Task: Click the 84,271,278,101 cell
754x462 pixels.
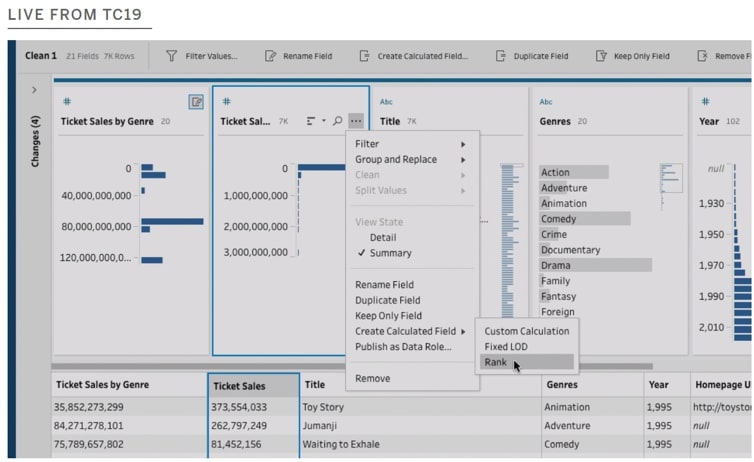Action: [x=88, y=425]
